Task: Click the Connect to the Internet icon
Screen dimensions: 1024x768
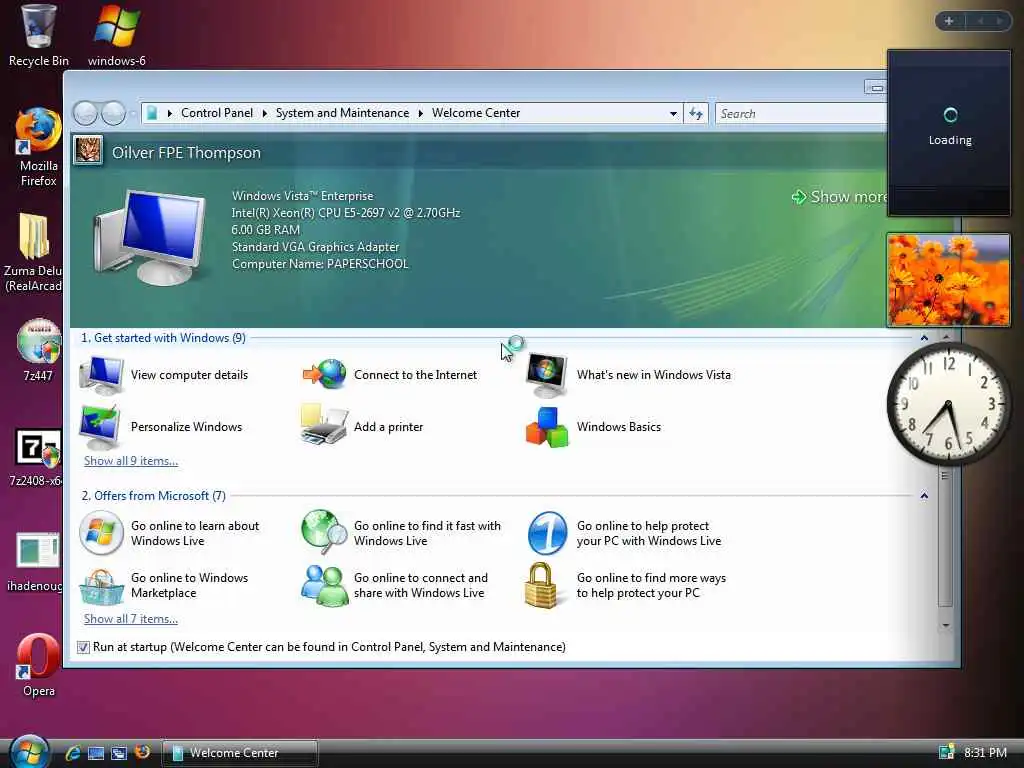Action: [x=325, y=375]
